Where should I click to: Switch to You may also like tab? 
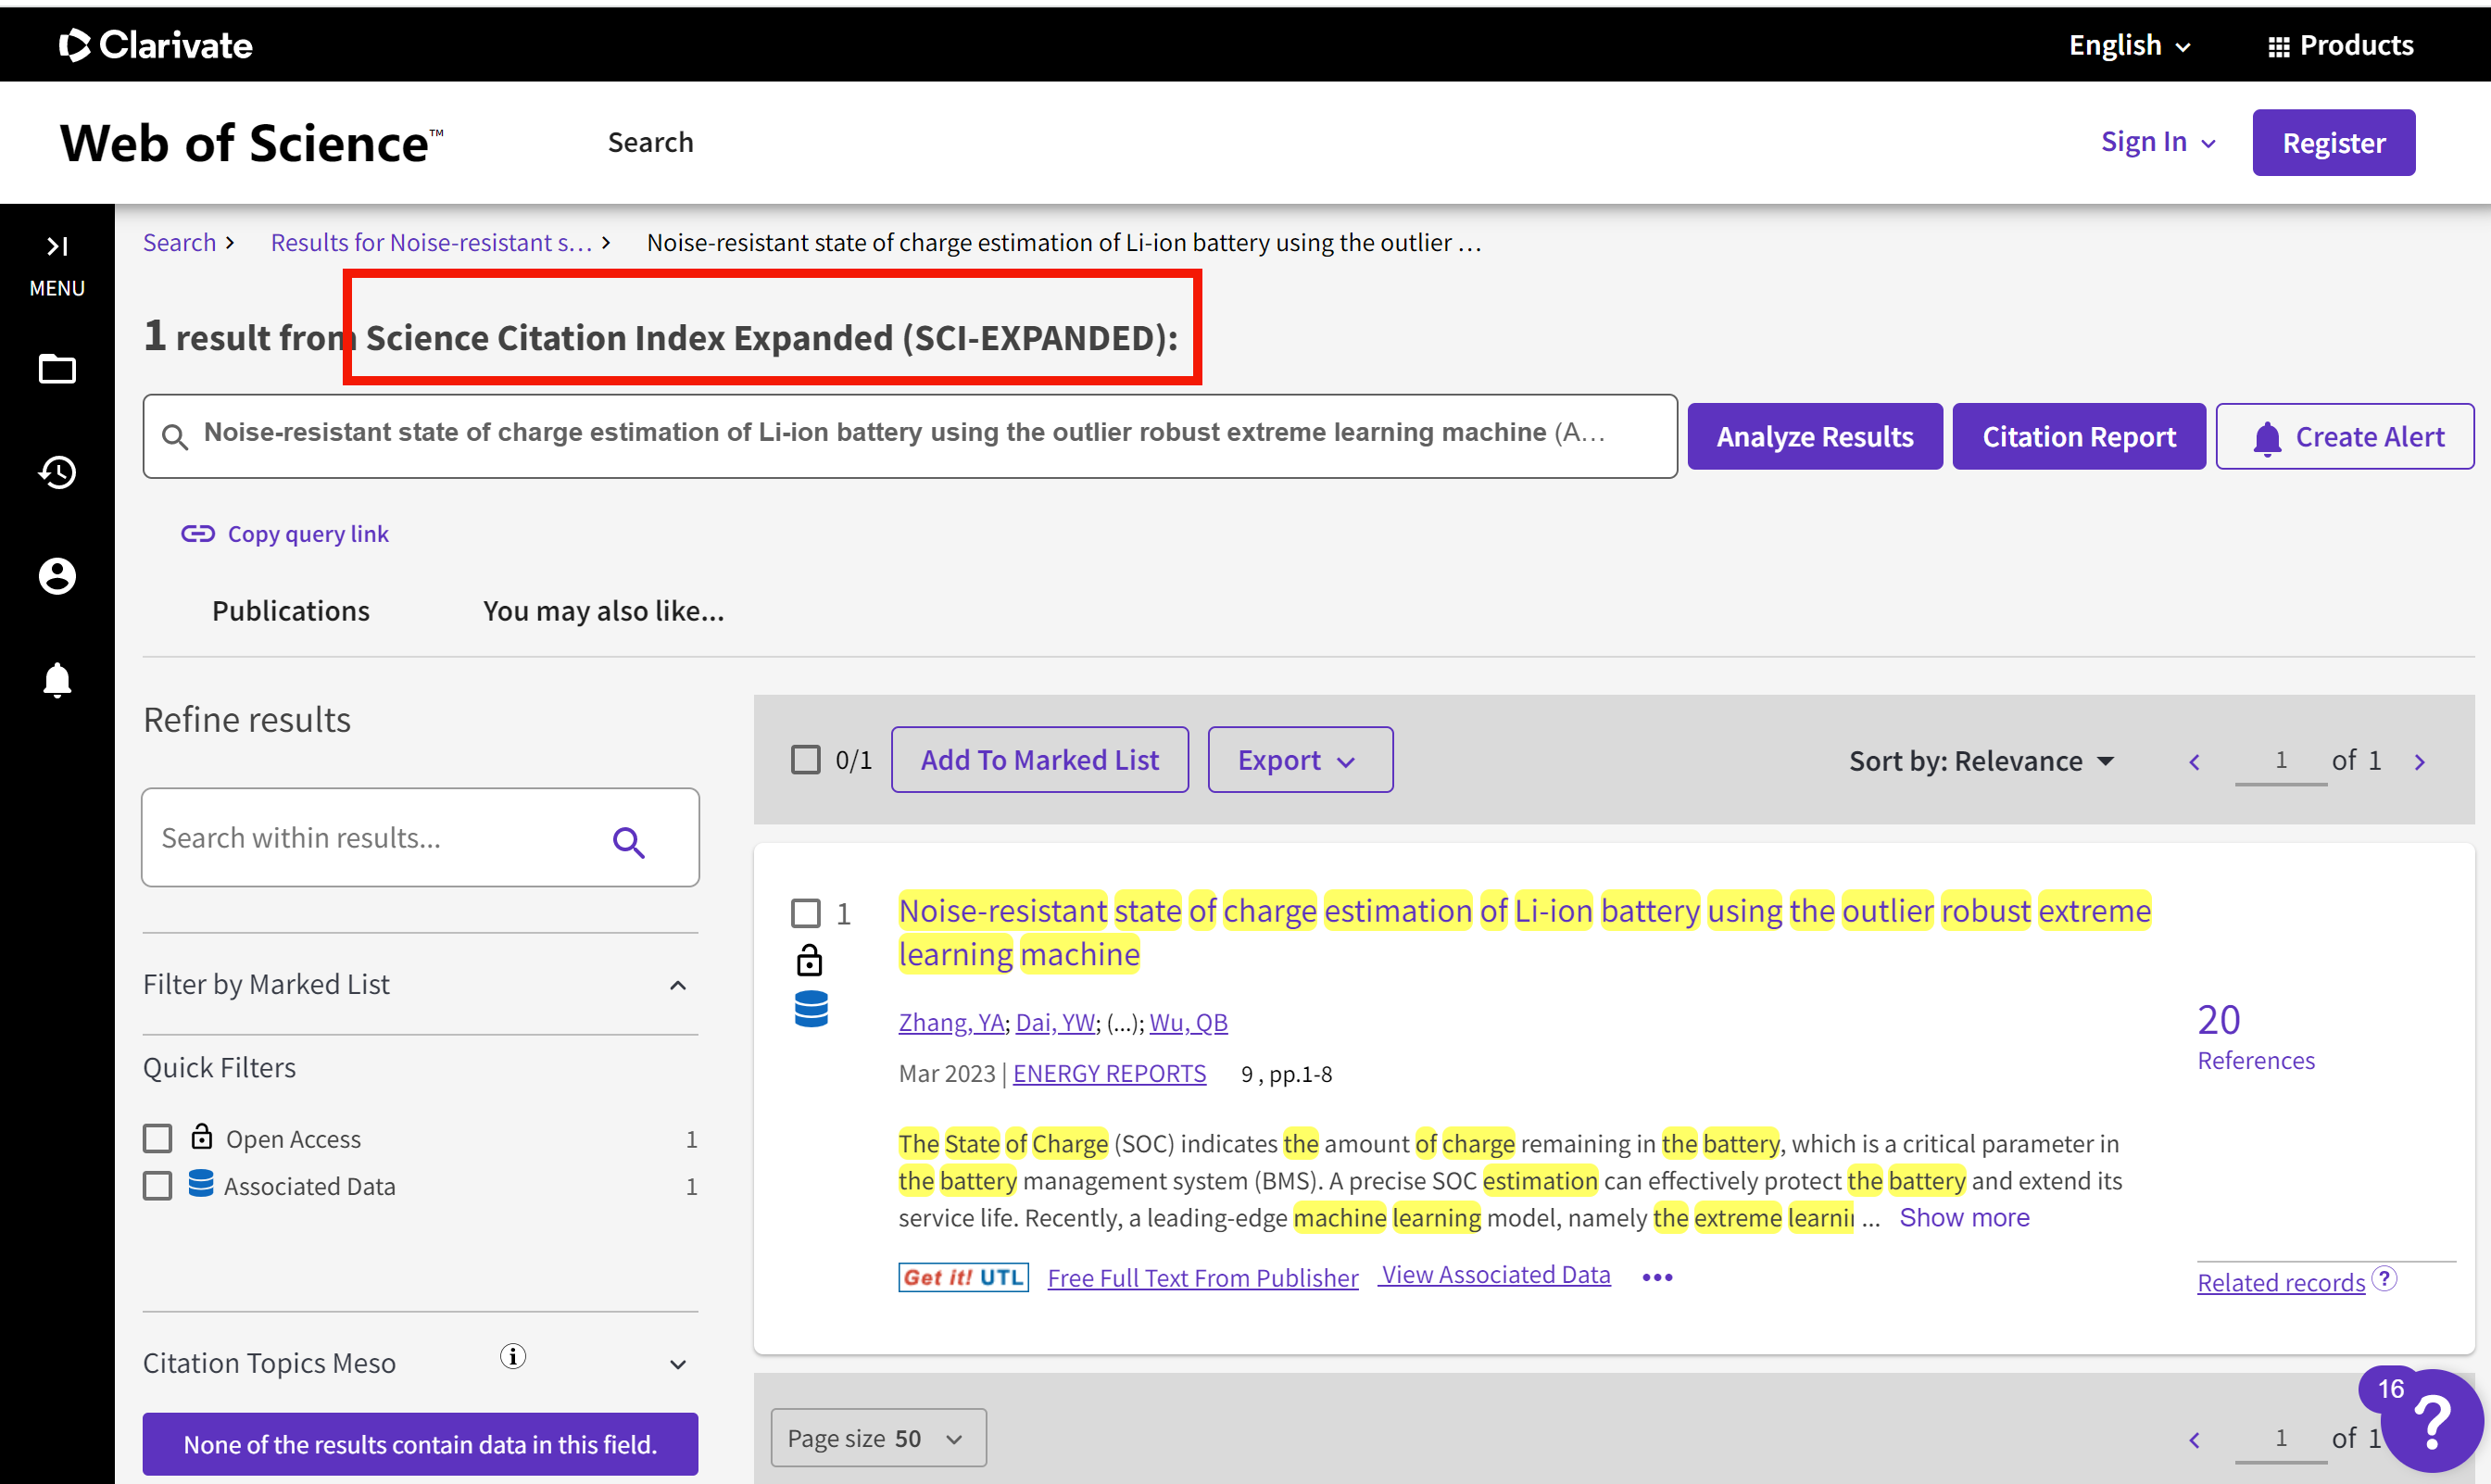pos(603,611)
